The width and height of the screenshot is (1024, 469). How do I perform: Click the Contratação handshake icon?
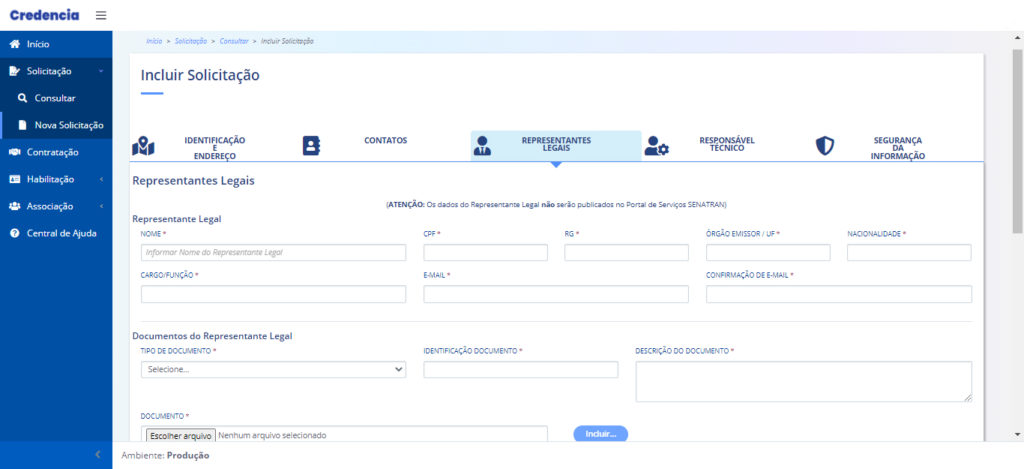point(14,152)
